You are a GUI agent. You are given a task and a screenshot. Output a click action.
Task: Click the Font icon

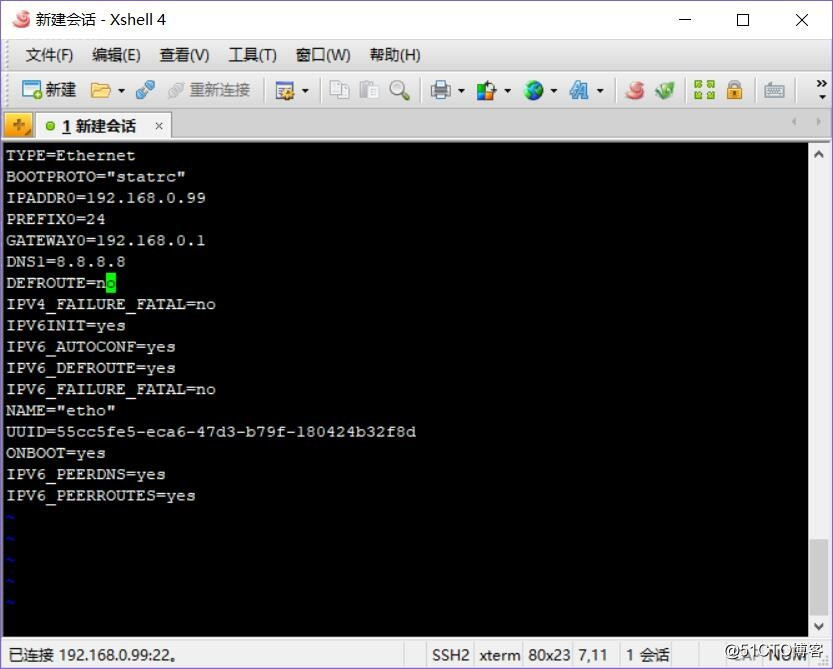pos(579,90)
